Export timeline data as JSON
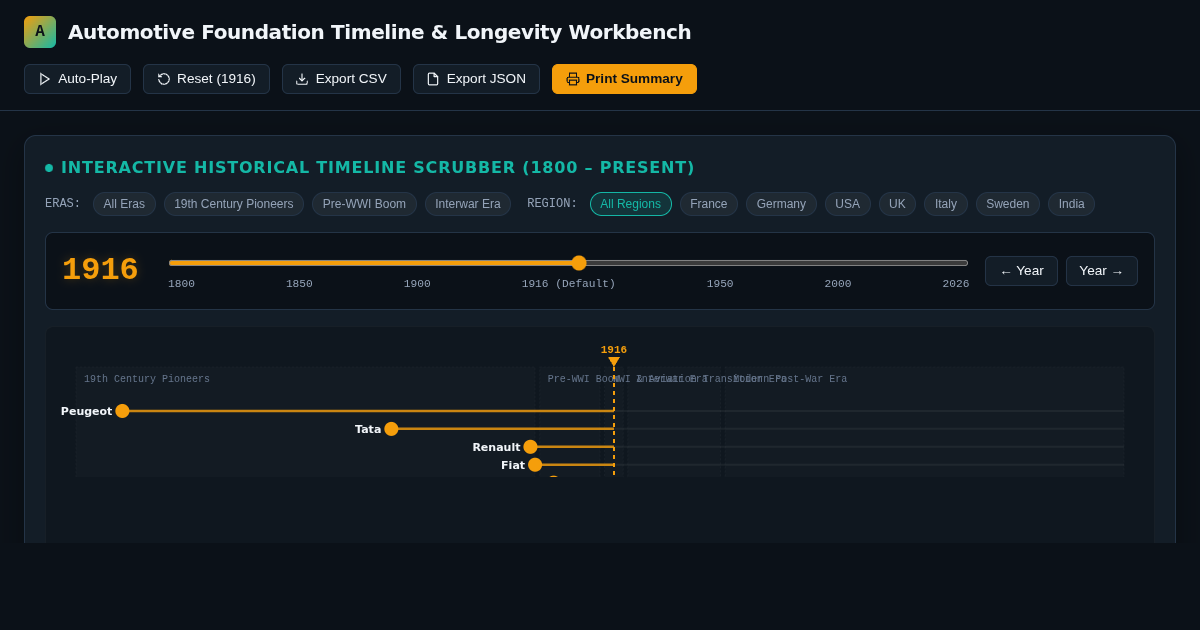This screenshot has width=1200, height=630. 476,79
